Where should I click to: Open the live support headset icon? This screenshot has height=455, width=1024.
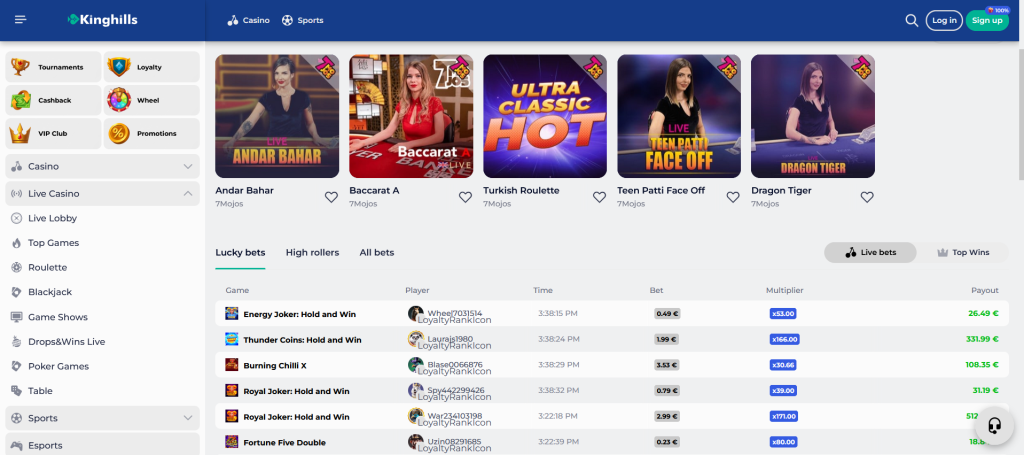click(994, 426)
